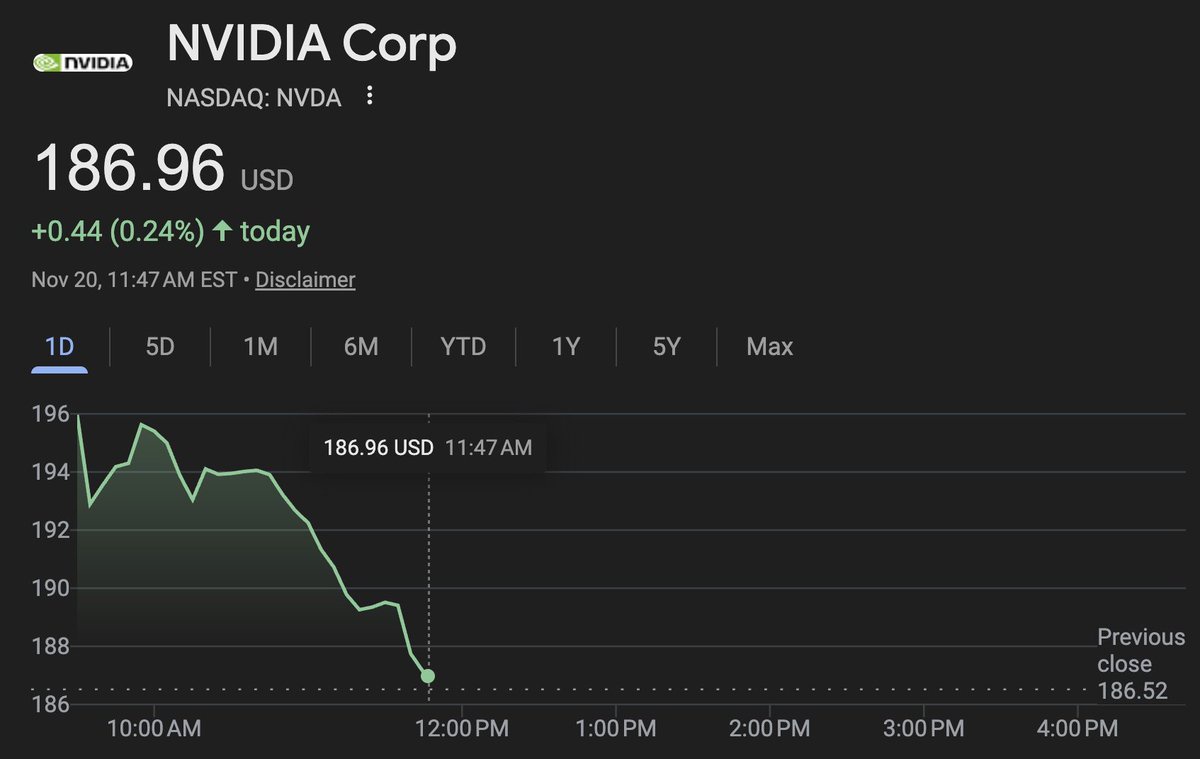1200x759 pixels.
Task: Click the +0.44 (0.24%) change text
Action: tap(118, 232)
